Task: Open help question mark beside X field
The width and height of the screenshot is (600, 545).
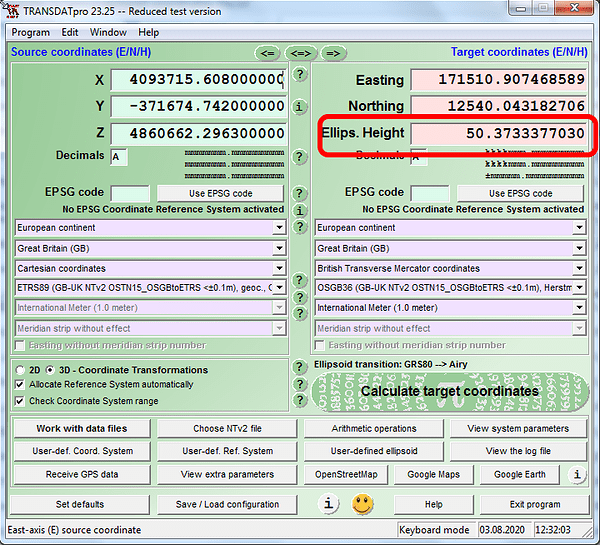Action: (300, 74)
